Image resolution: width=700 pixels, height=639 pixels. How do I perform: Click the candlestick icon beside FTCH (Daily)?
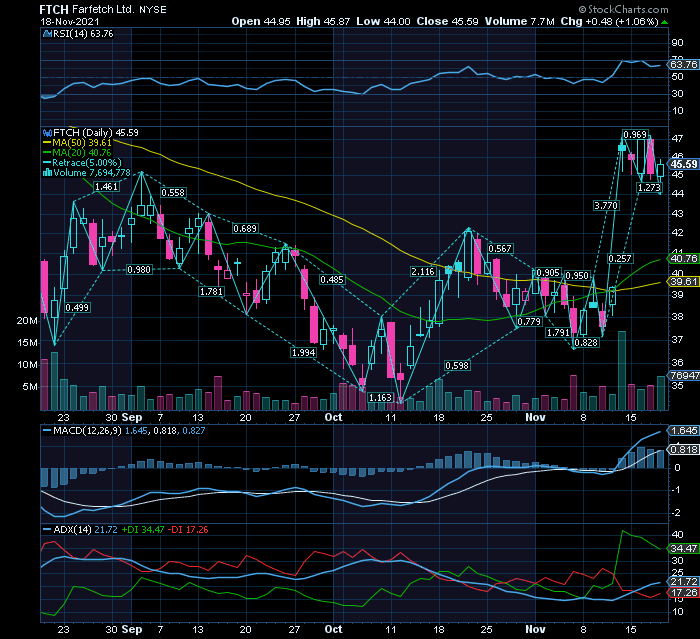47,133
